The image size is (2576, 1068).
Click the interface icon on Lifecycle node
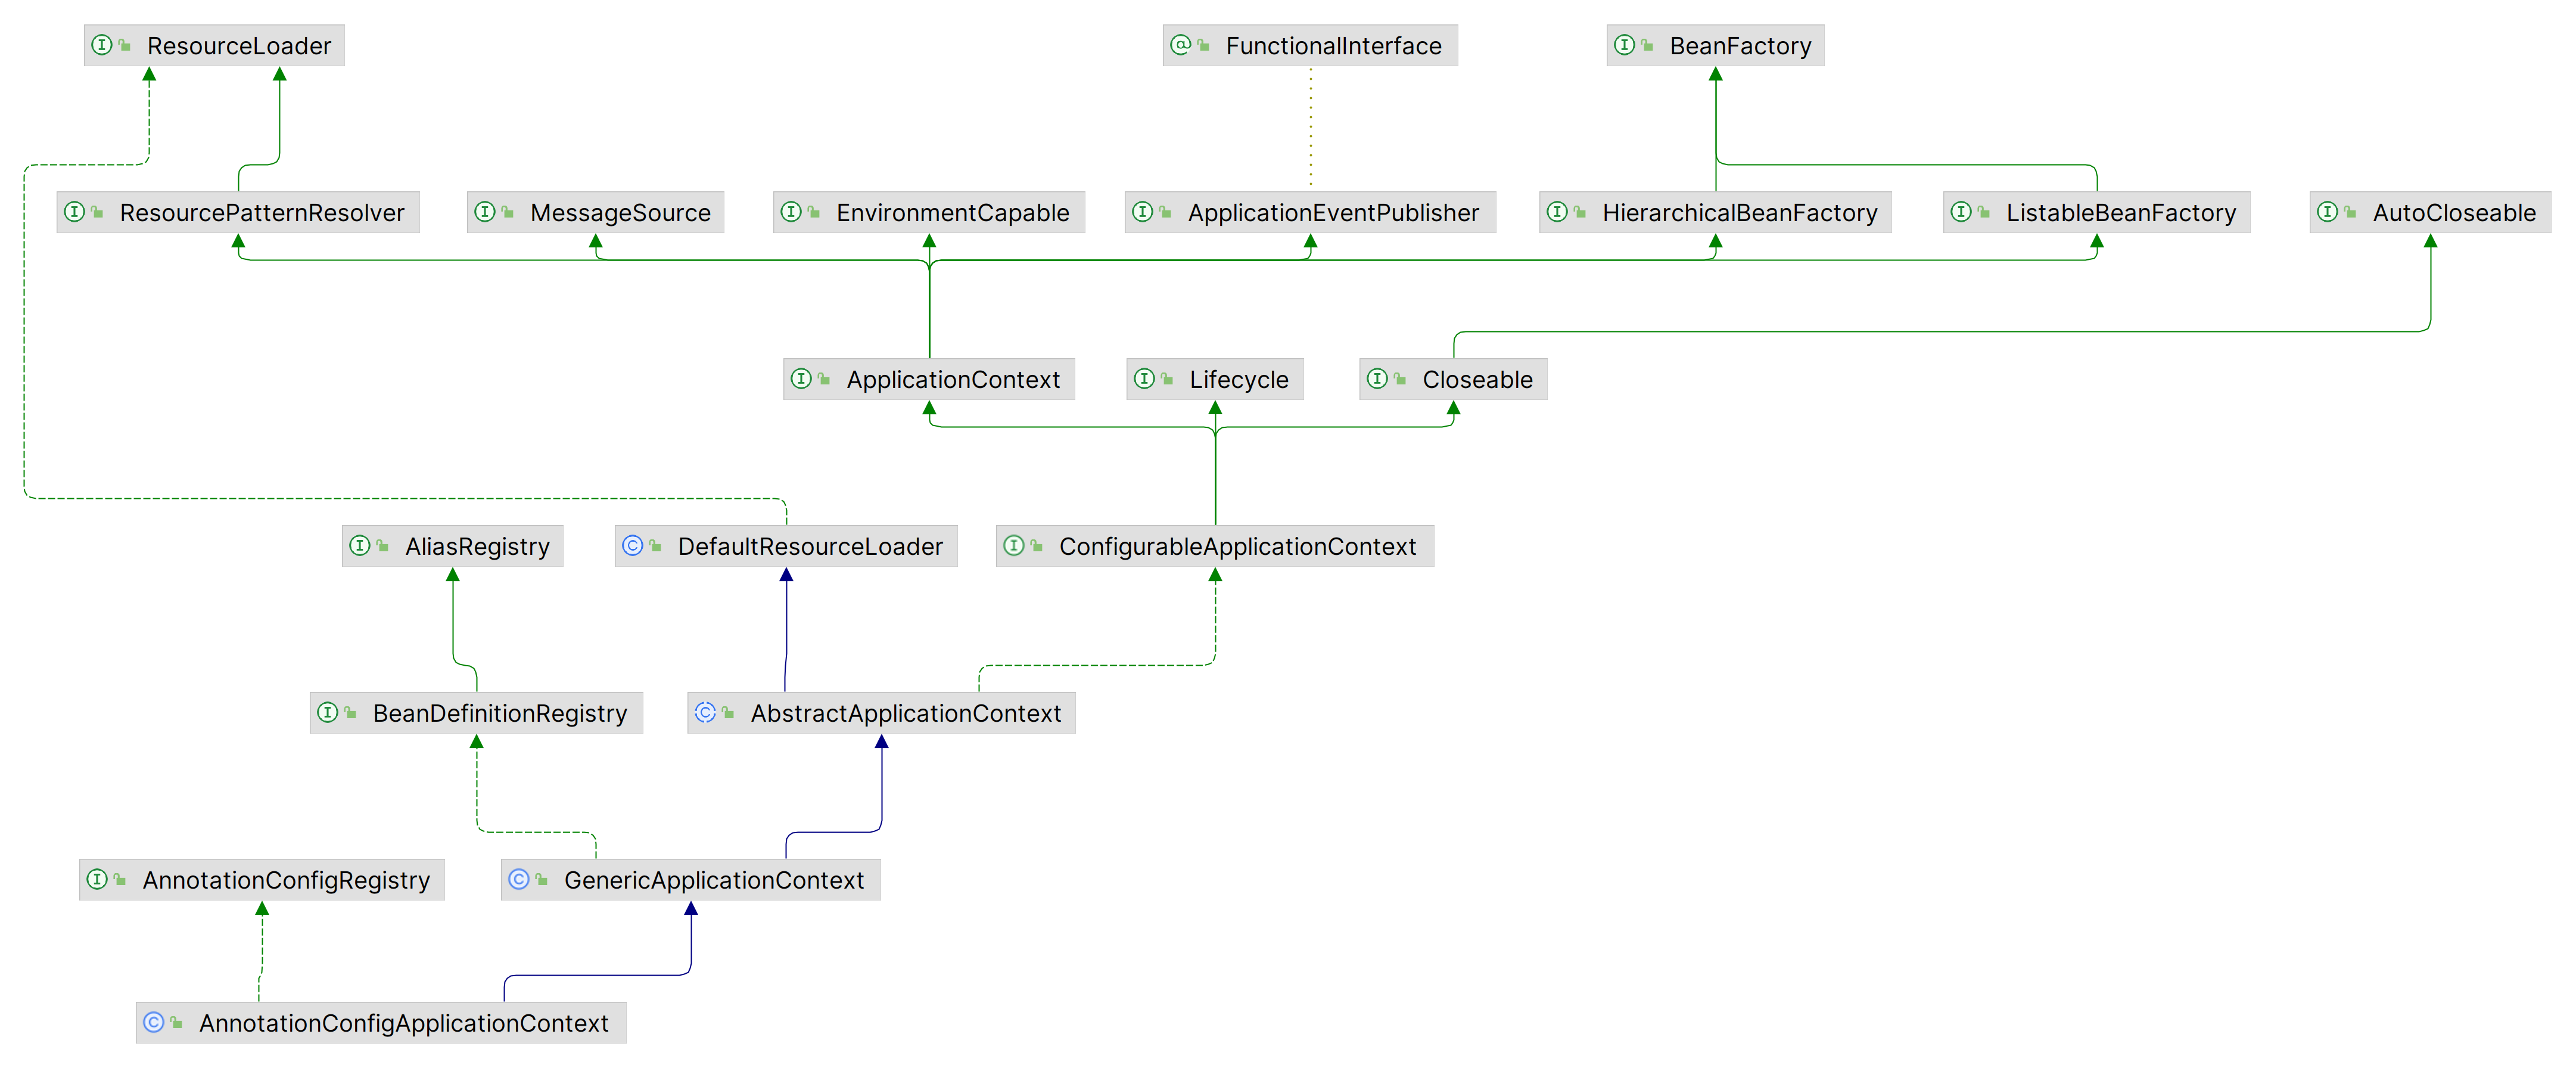1144,379
